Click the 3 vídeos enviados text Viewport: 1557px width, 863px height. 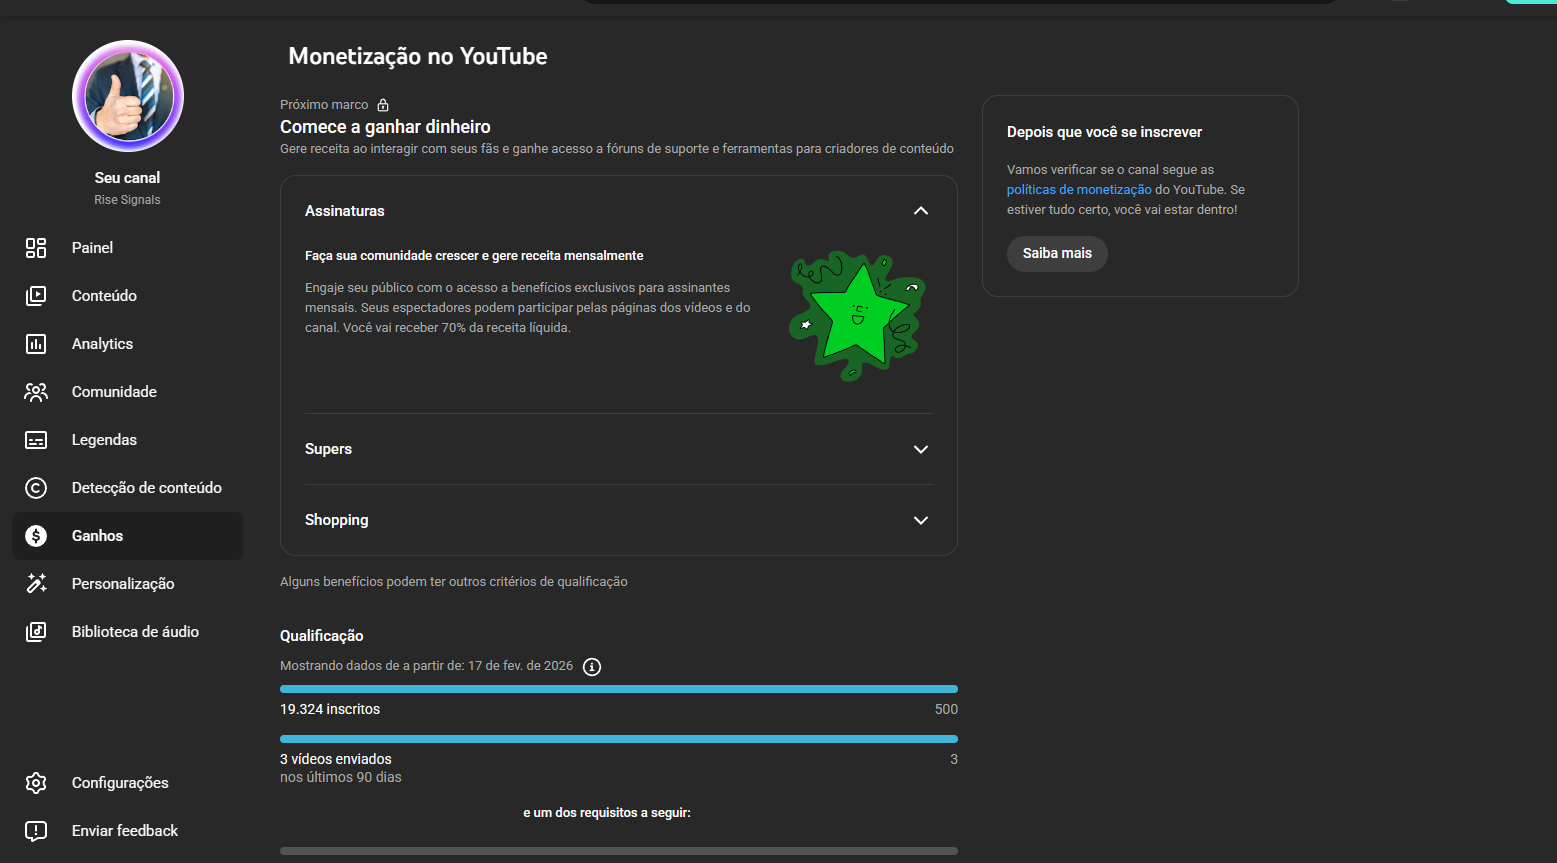[336, 759]
